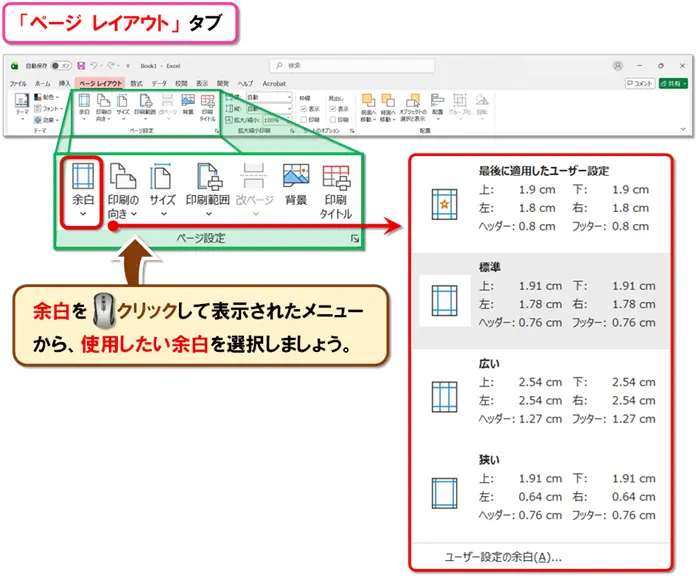Open the 縦 height dropdown
This screenshot has height=580, width=700.
click(x=269, y=108)
